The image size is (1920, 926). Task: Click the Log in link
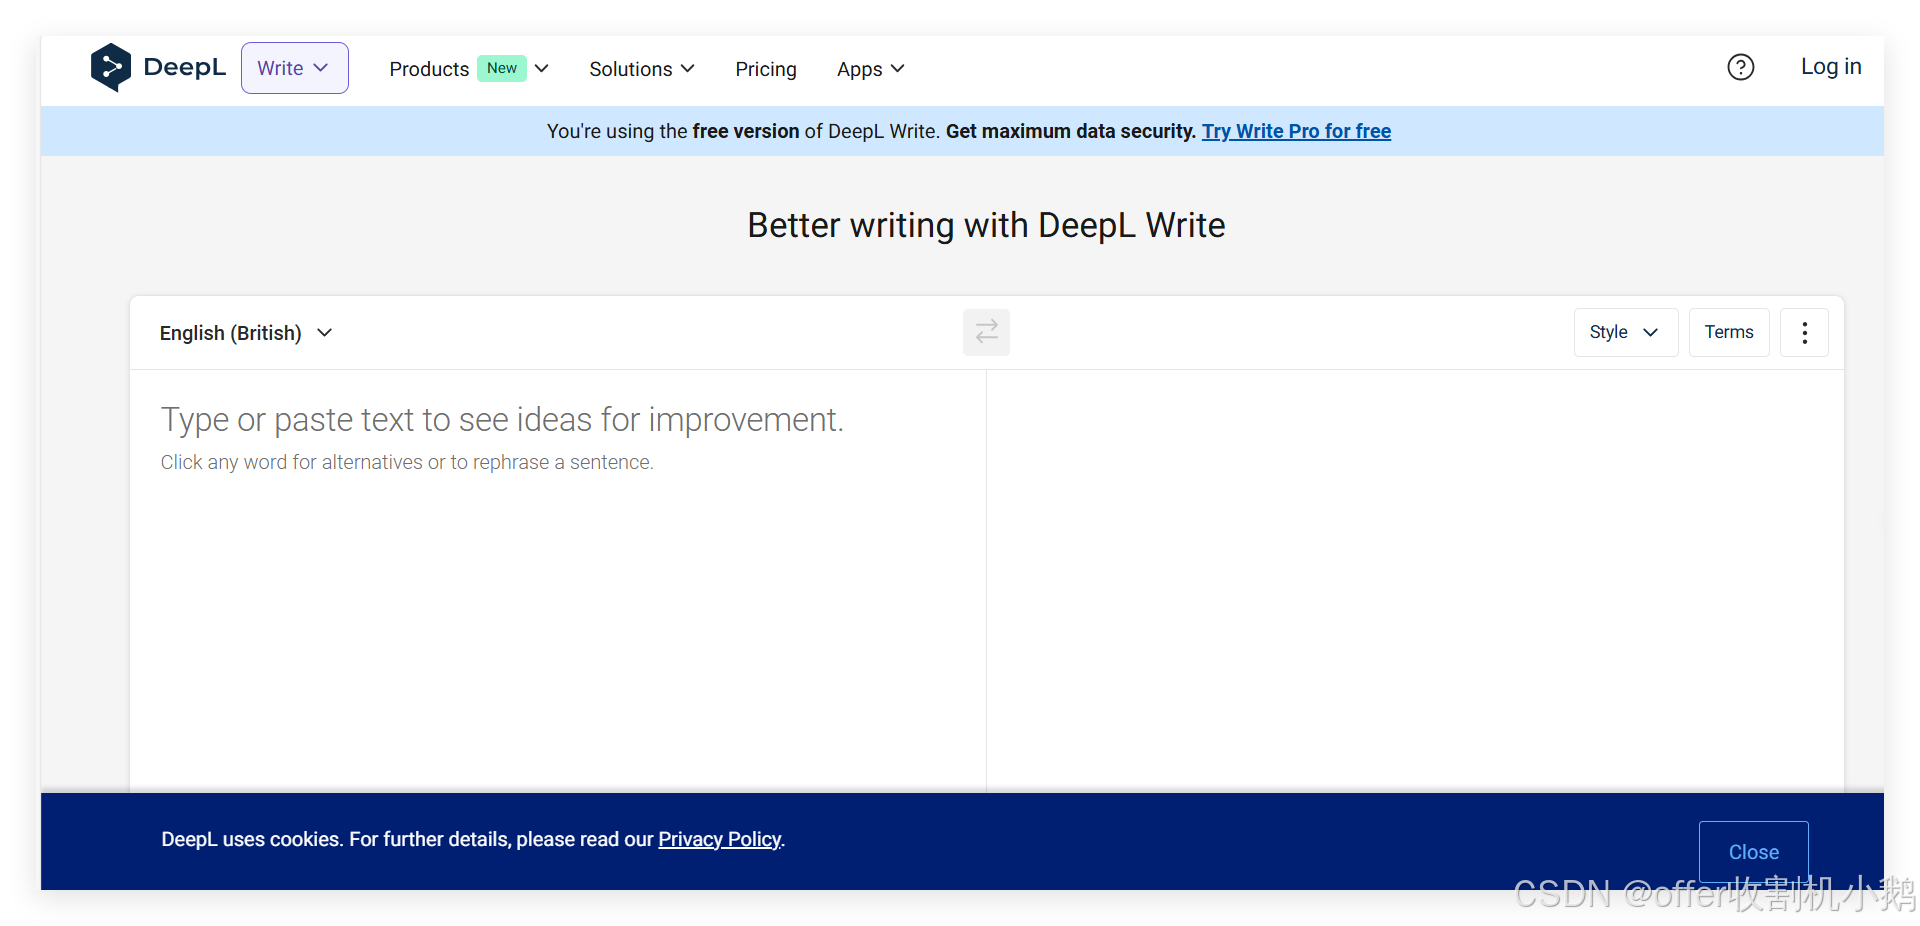[1831, 67]
